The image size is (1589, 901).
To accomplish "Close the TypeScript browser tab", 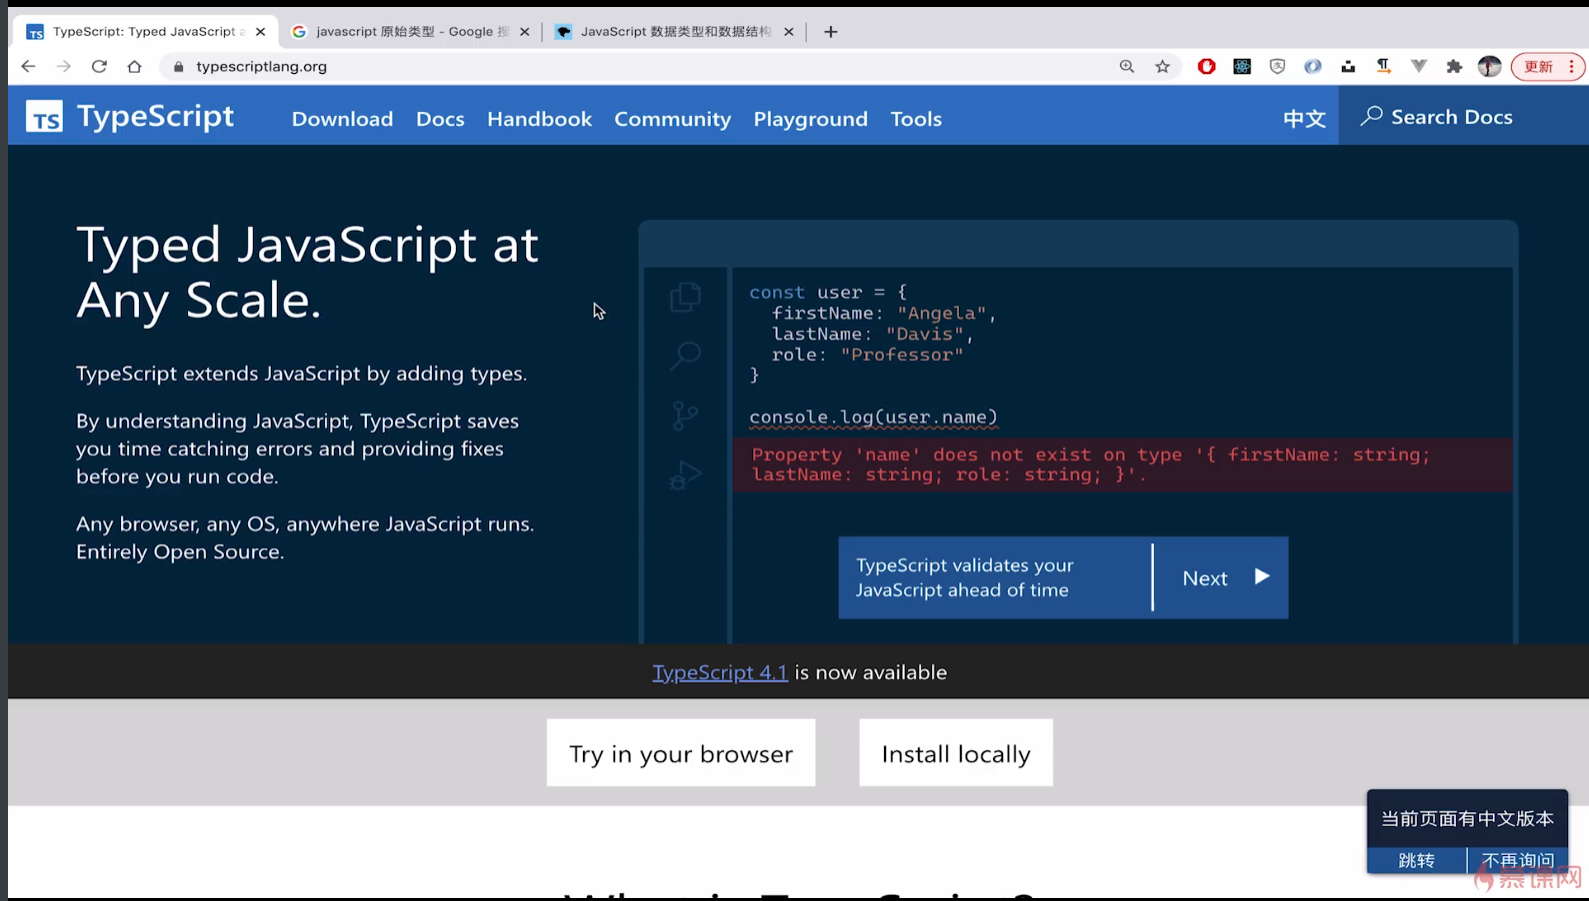I will tap(260, 32).
